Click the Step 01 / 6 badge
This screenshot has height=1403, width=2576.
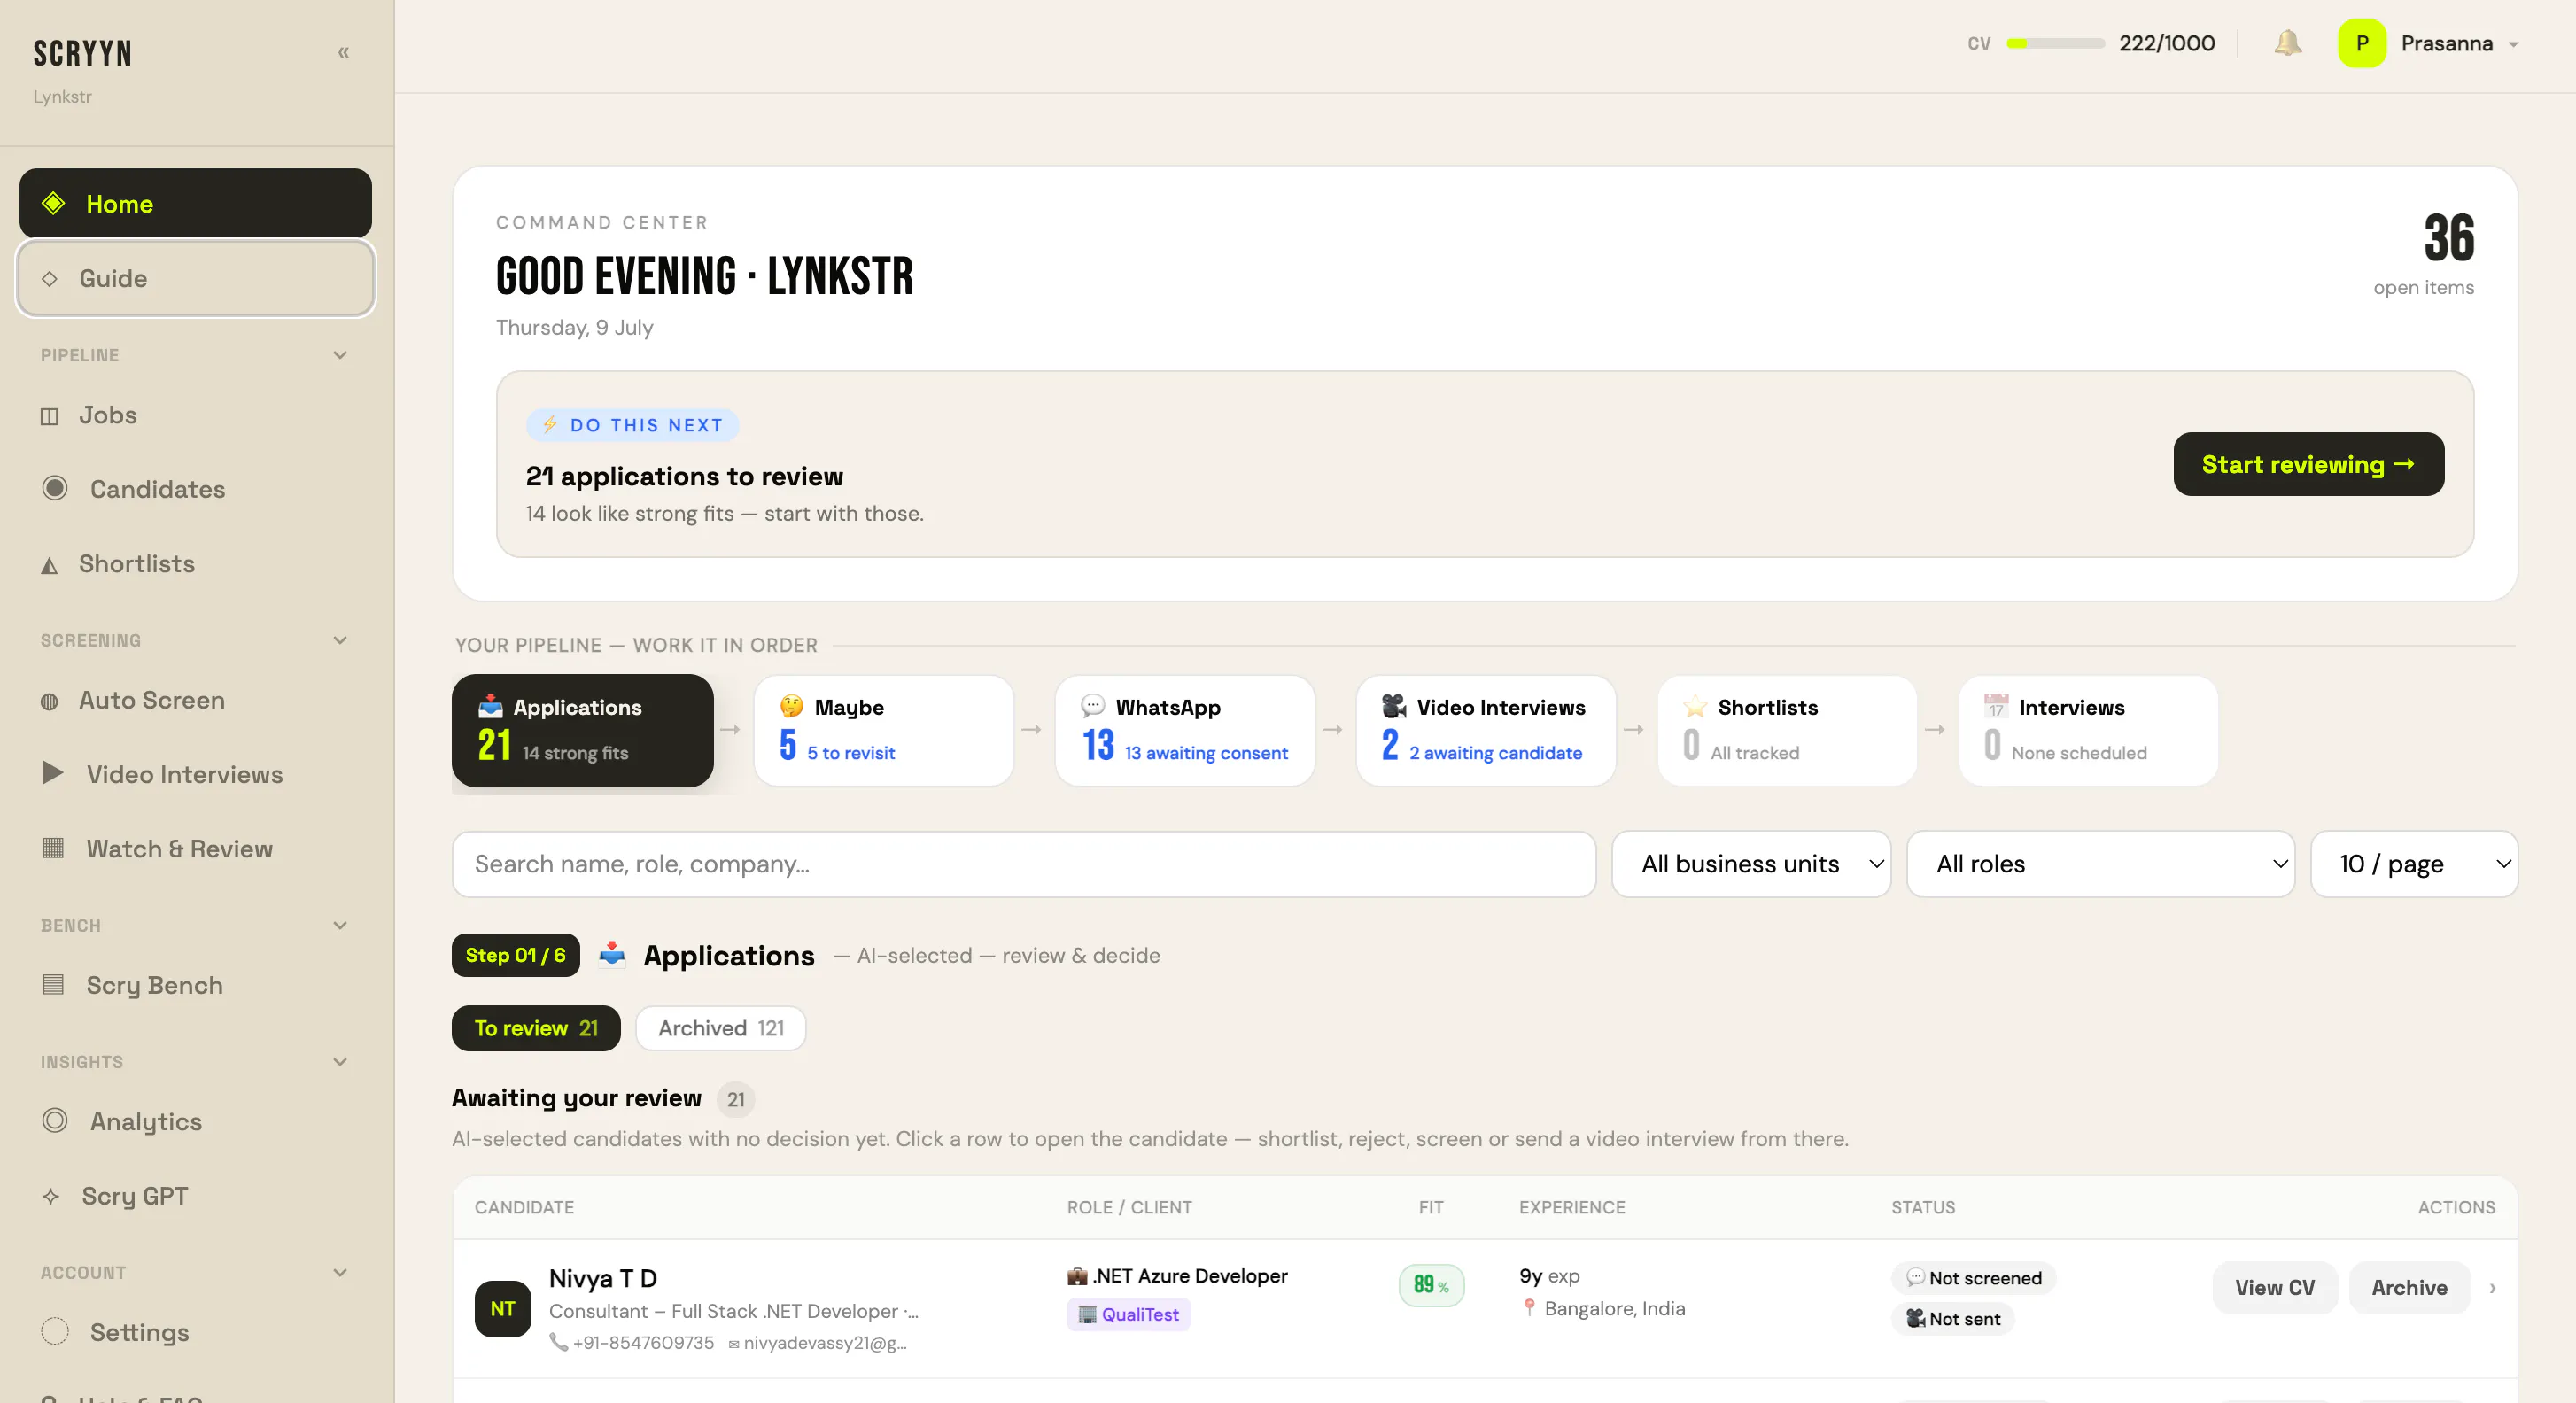515,955
